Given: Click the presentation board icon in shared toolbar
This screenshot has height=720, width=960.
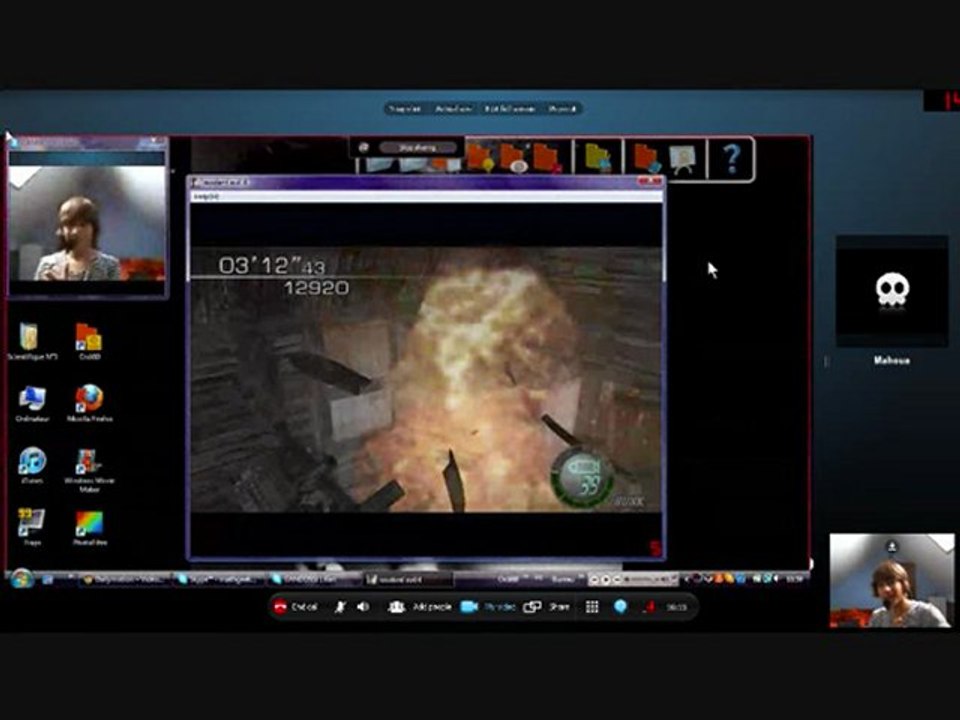Looking at the screenshot, I should (682, 160).
